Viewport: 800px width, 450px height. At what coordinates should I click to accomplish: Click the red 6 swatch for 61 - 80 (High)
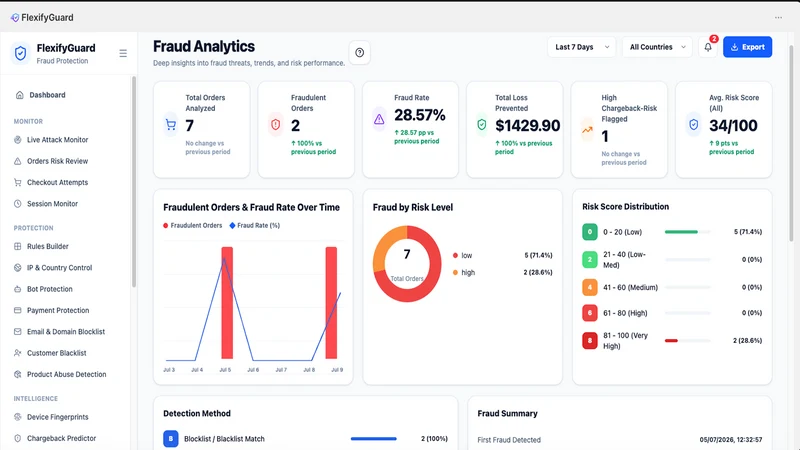pyautogui.click(x=590, y=313)
